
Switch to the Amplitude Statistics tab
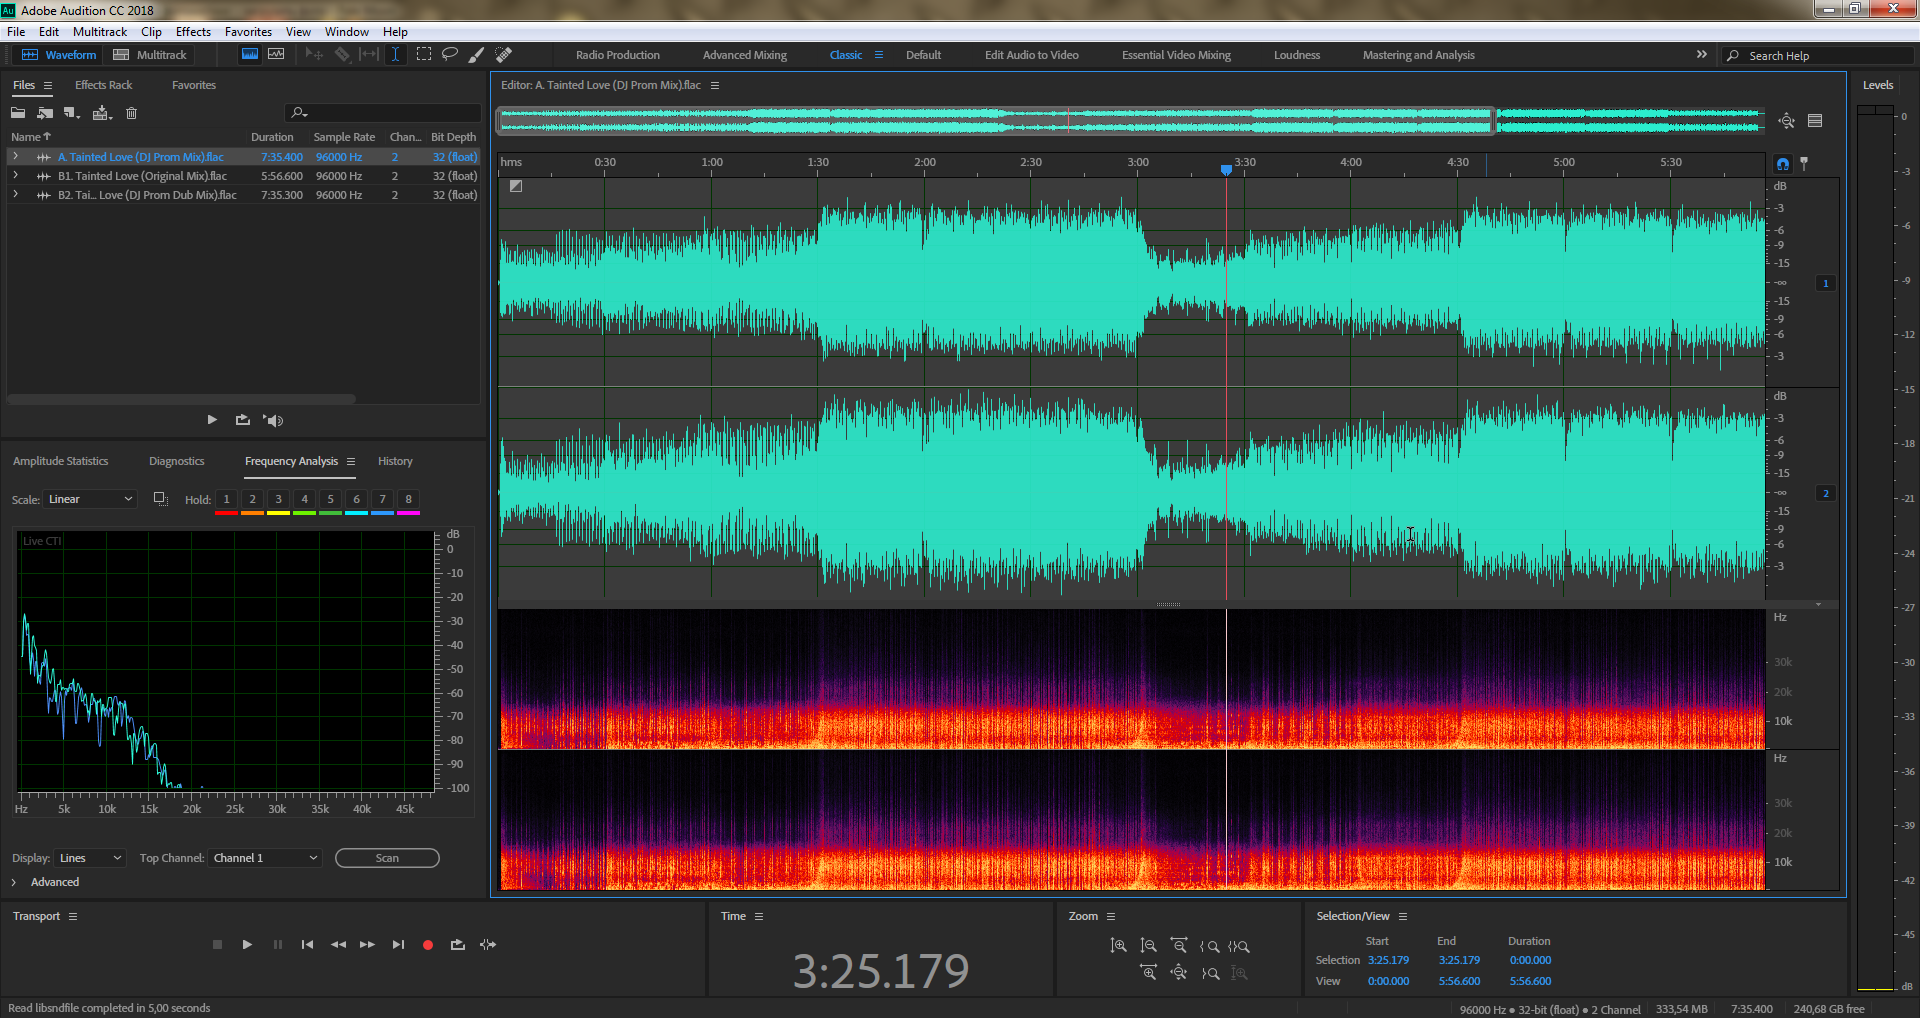coord(60,461)
